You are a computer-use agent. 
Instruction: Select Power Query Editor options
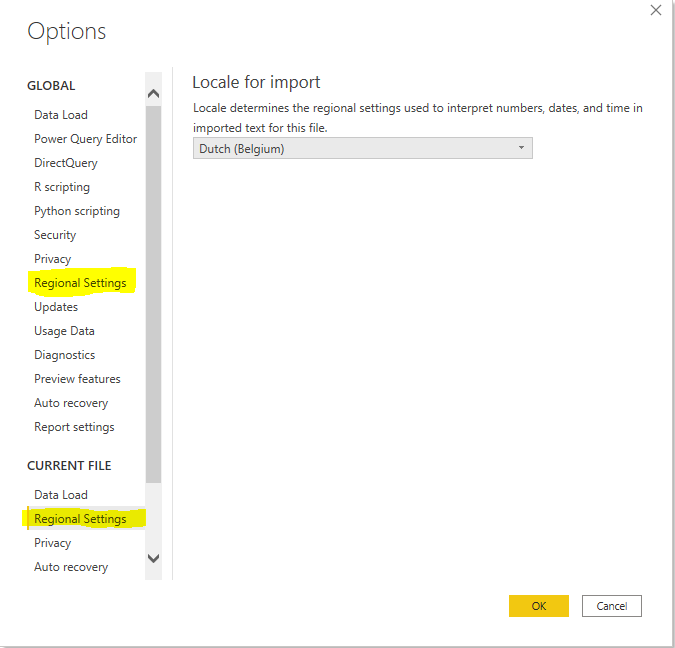click(85, 139)
